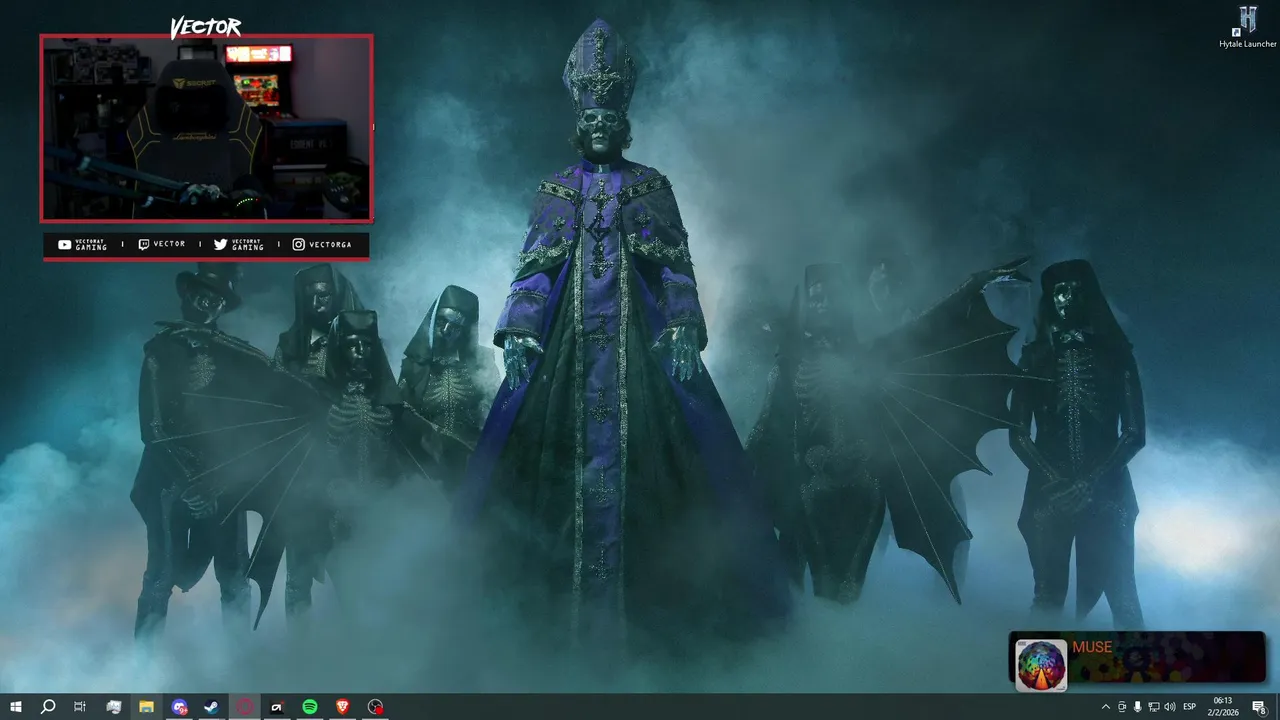Click the microphone tray icon
The height and width of the screenshot is (720, 1280).
(x=1137, y=707)
